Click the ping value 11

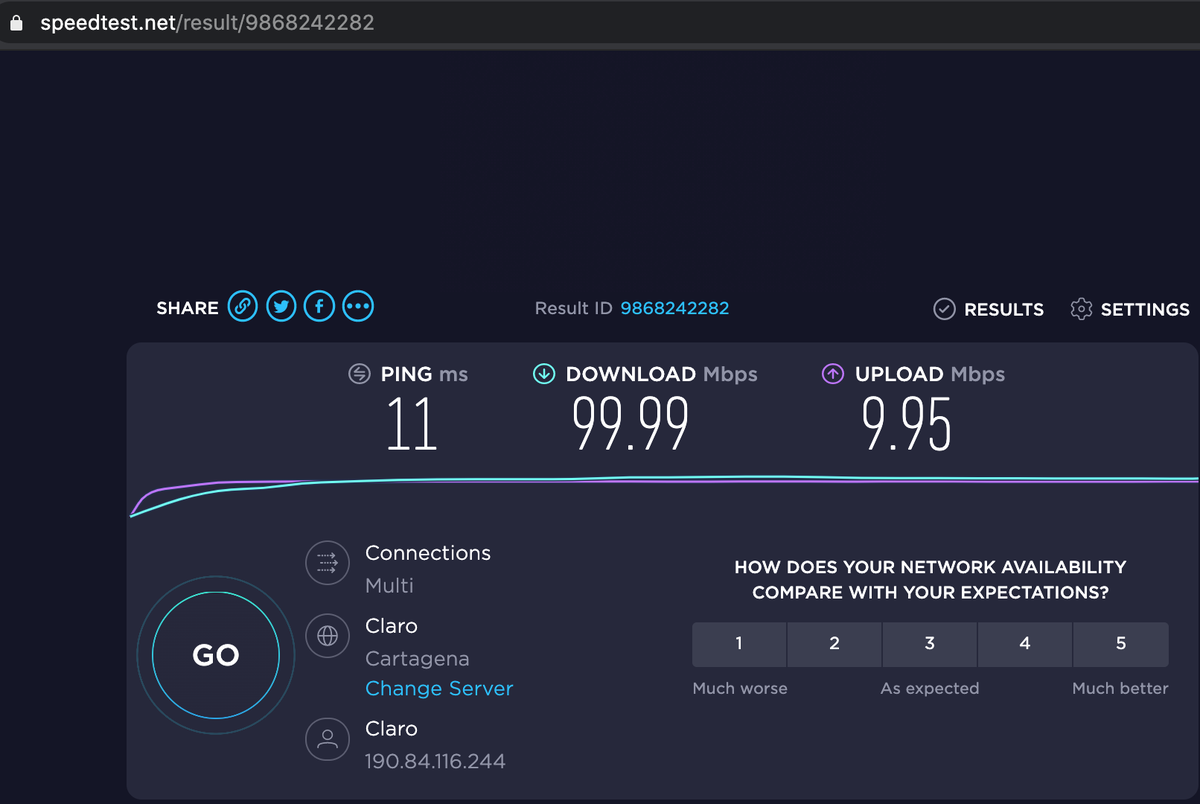412,423
